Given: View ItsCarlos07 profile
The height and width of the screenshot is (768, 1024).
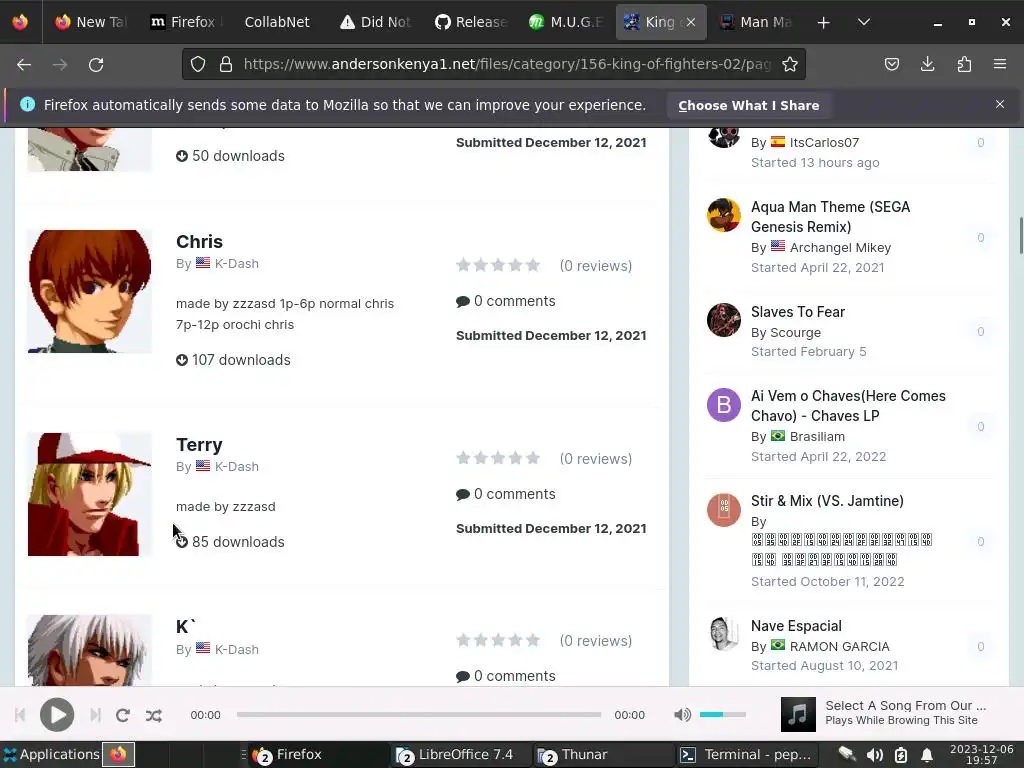Looking at the screenshot, I should pos(824,142).
